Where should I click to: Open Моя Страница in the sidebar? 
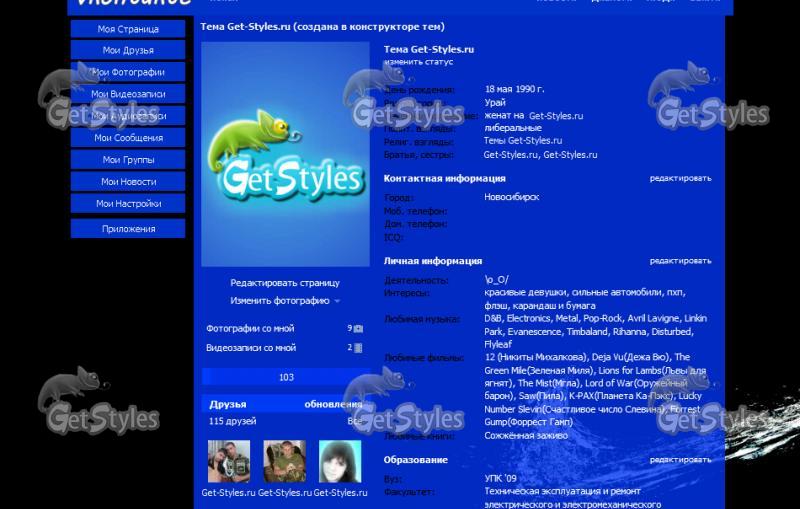click(128, 29)
